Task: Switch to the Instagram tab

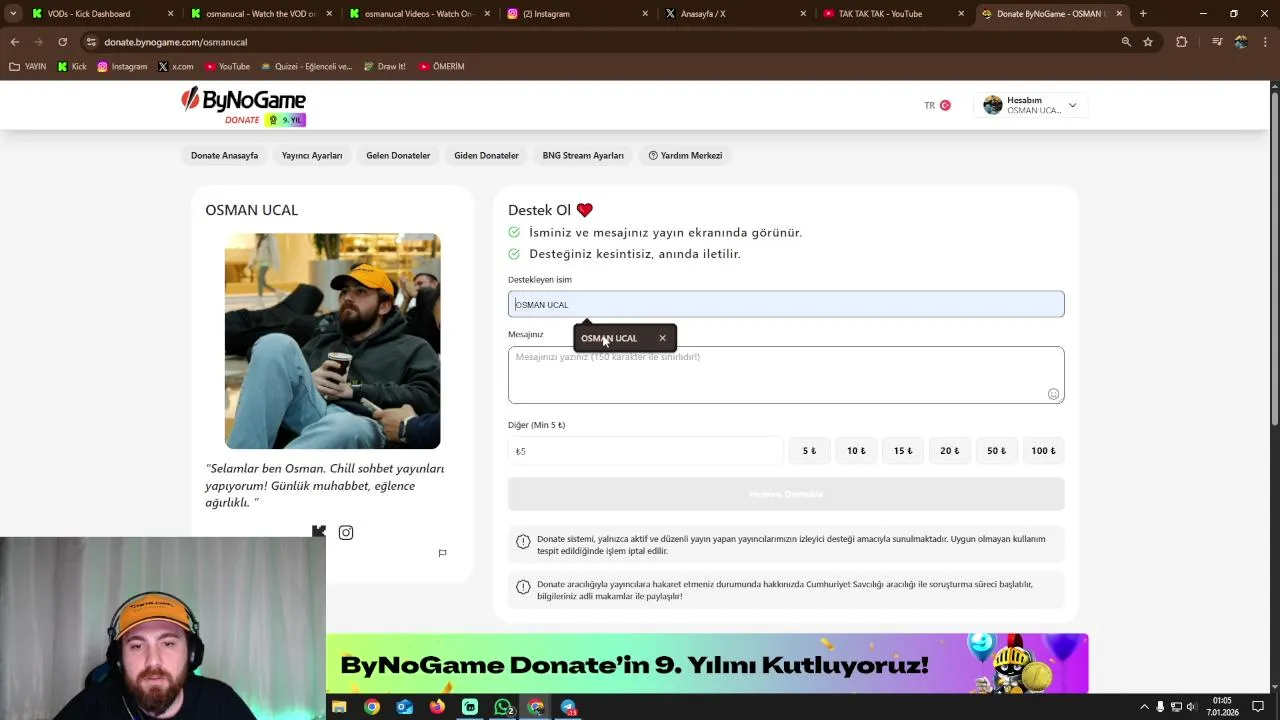Action: [578, 14]
